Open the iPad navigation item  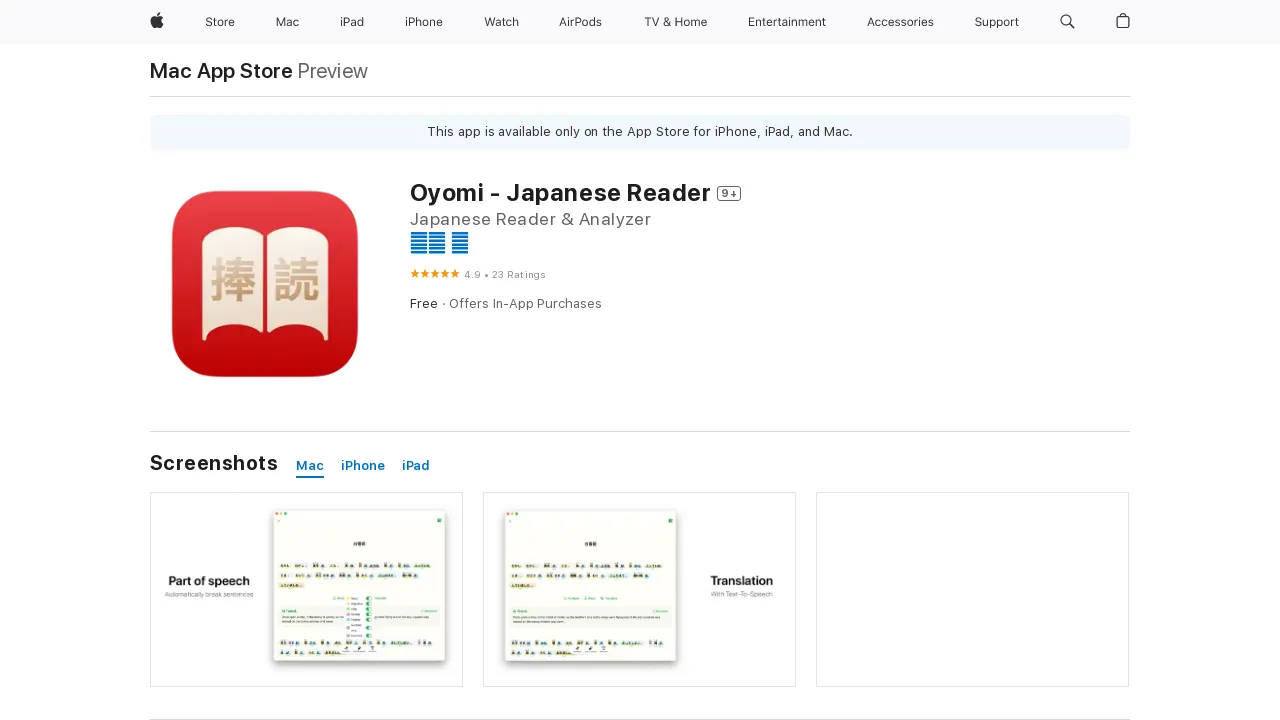(x=352, y=22)
